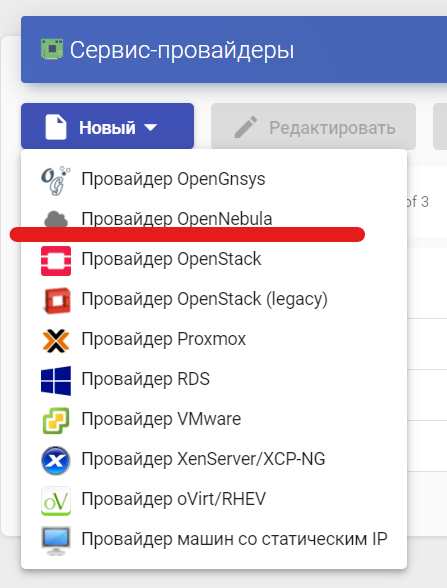Click the Proxmox X logo icon
Image resolution: width=447 pixels, height=588 pixels.
56,341
